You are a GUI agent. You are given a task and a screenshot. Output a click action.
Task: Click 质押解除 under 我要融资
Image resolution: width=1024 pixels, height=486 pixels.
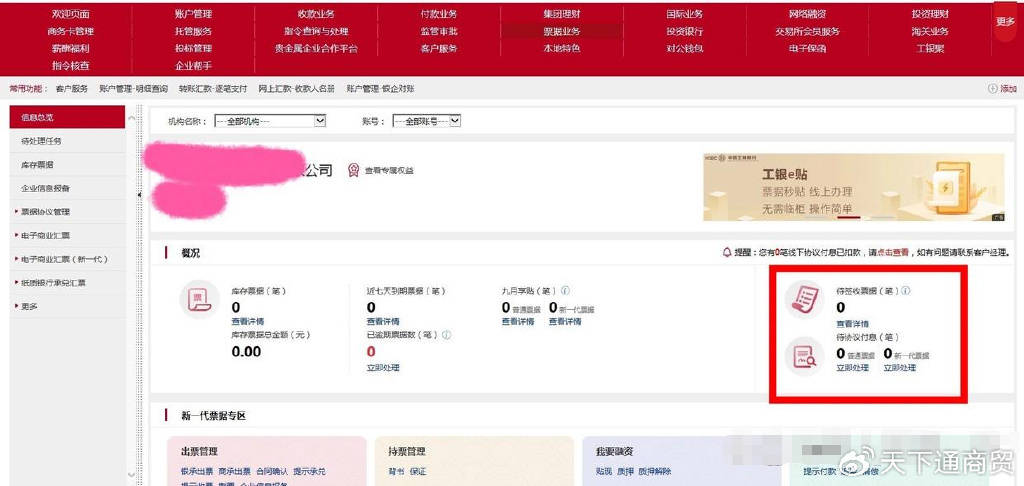[x=654, y=471]
